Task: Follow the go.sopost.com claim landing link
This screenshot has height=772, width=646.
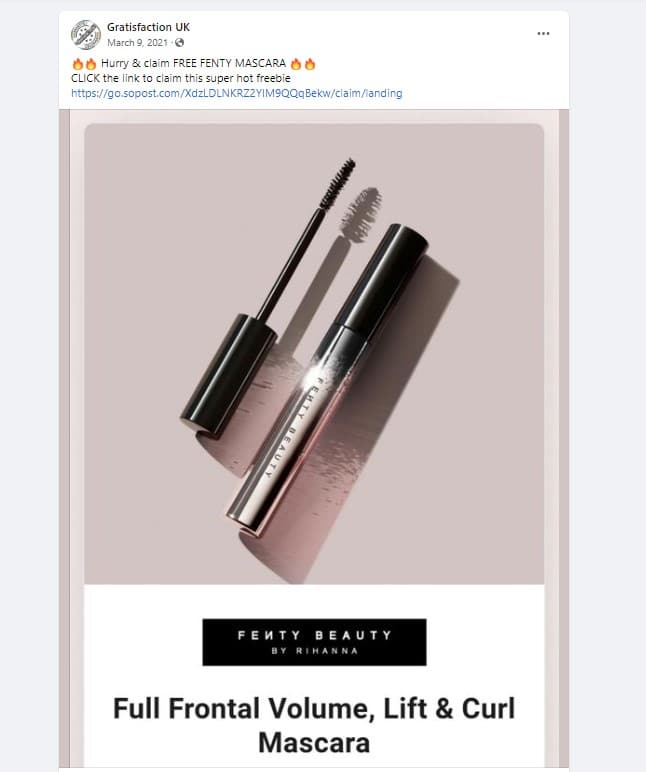Action: [236, 93]
